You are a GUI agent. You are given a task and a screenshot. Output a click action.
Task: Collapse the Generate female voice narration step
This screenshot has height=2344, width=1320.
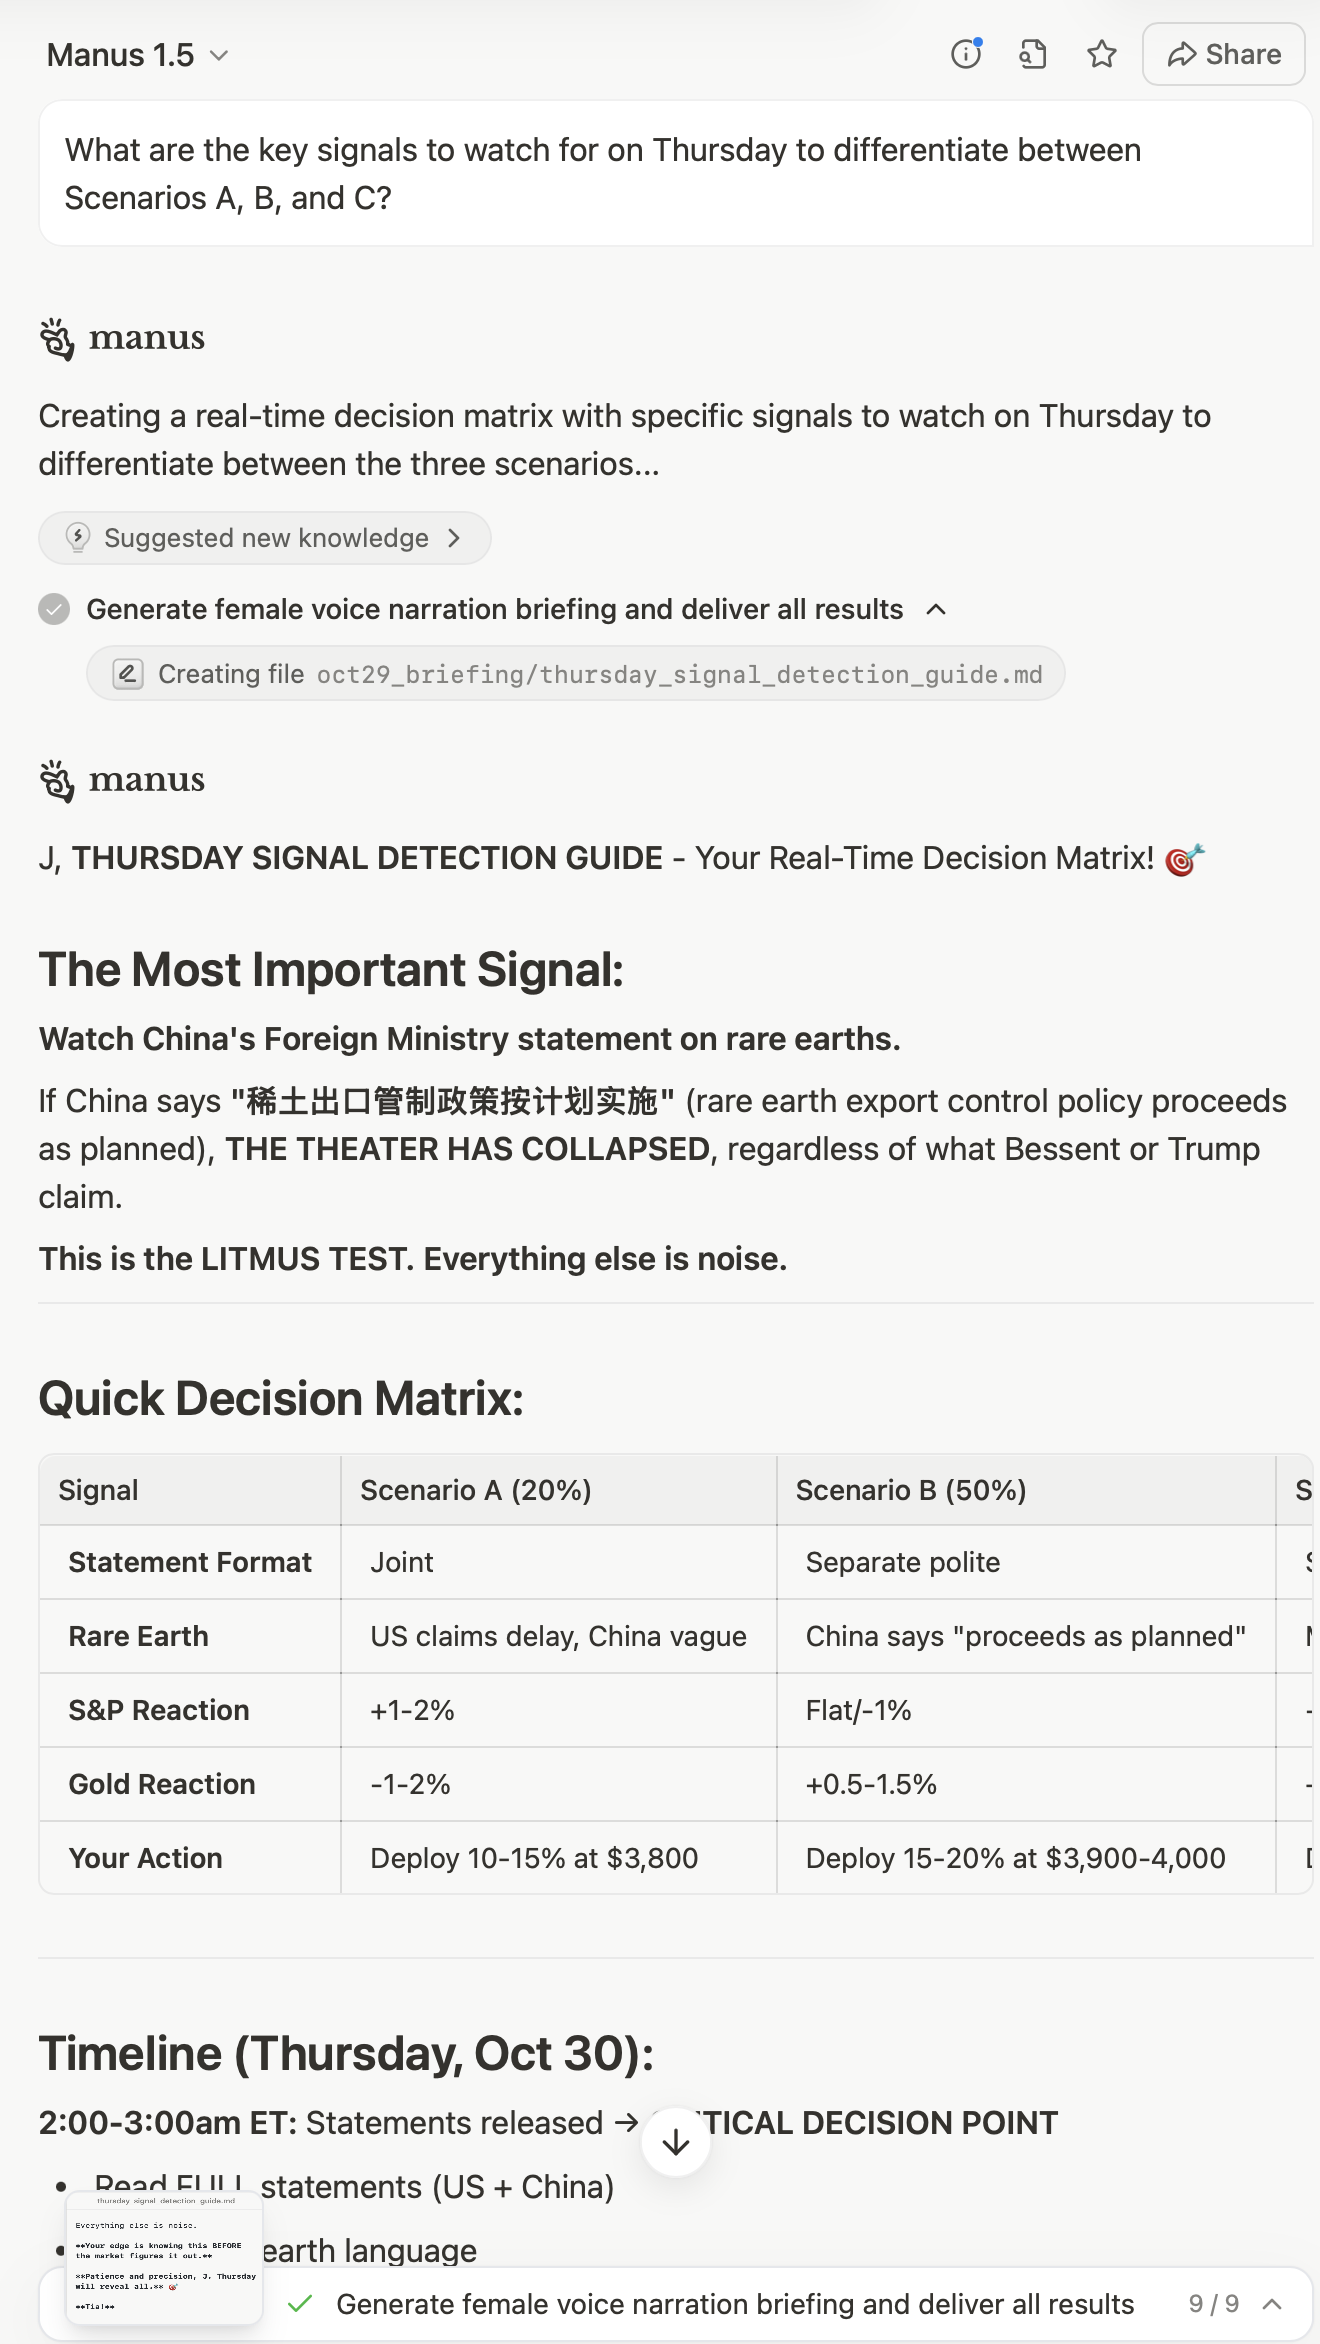936,609
